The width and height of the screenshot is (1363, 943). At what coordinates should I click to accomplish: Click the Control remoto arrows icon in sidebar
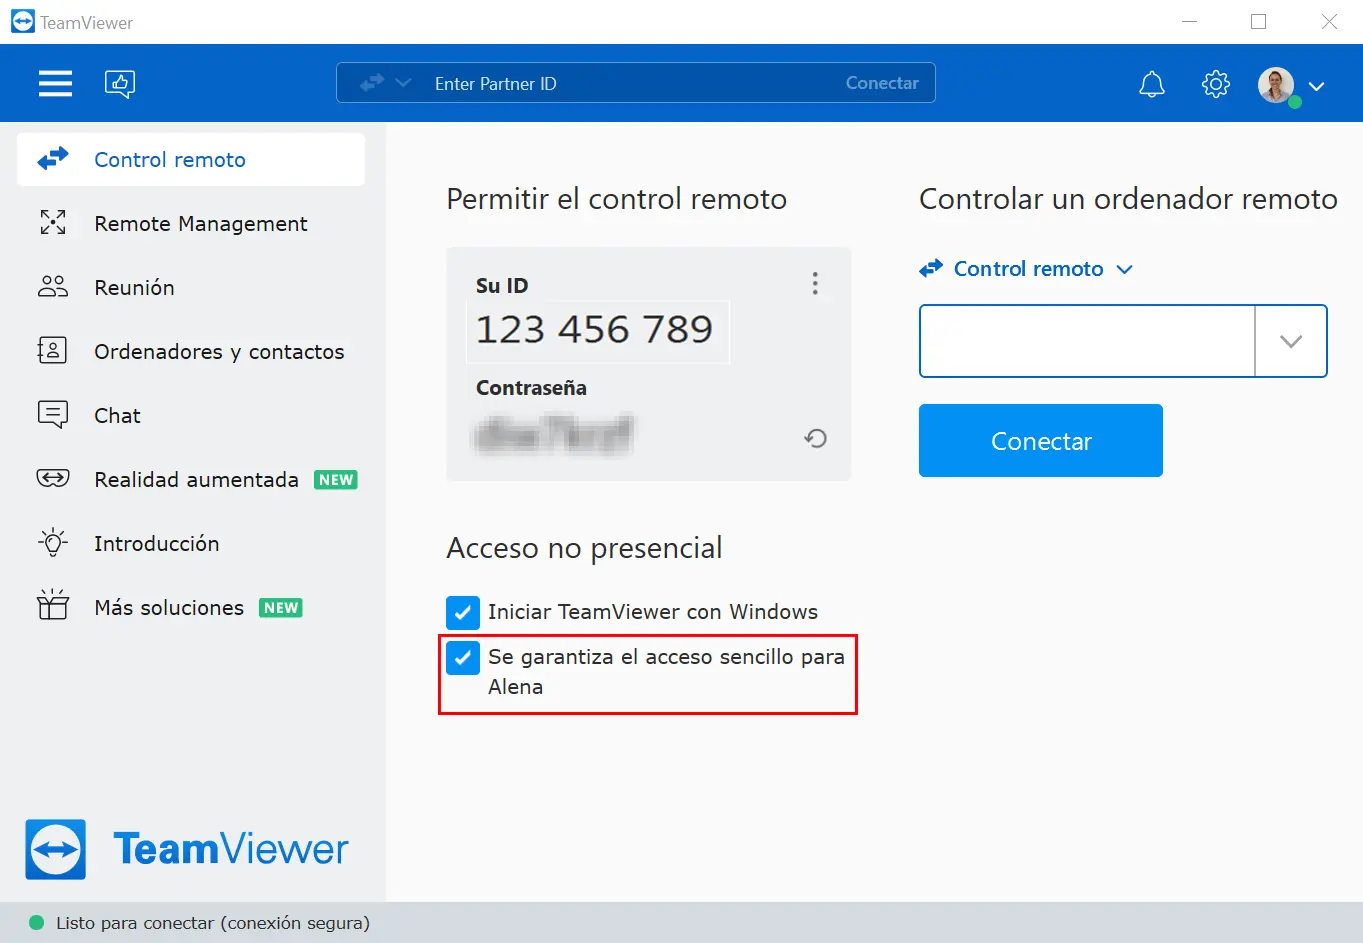tap(53, 158)
